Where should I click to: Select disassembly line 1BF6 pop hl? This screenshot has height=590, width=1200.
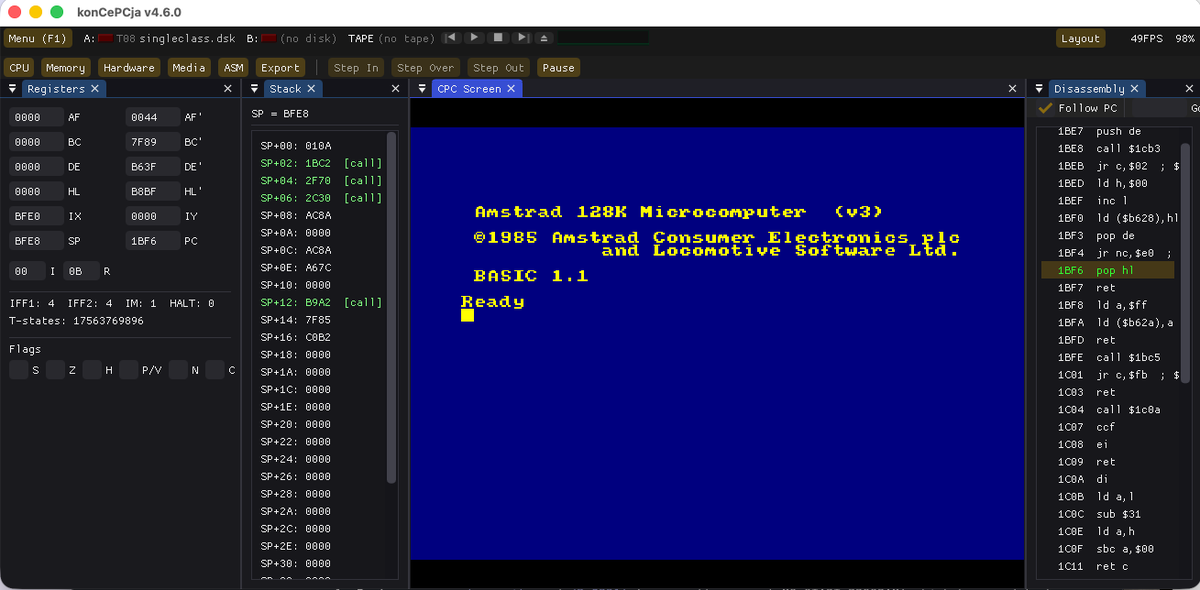coord(1110,270)
